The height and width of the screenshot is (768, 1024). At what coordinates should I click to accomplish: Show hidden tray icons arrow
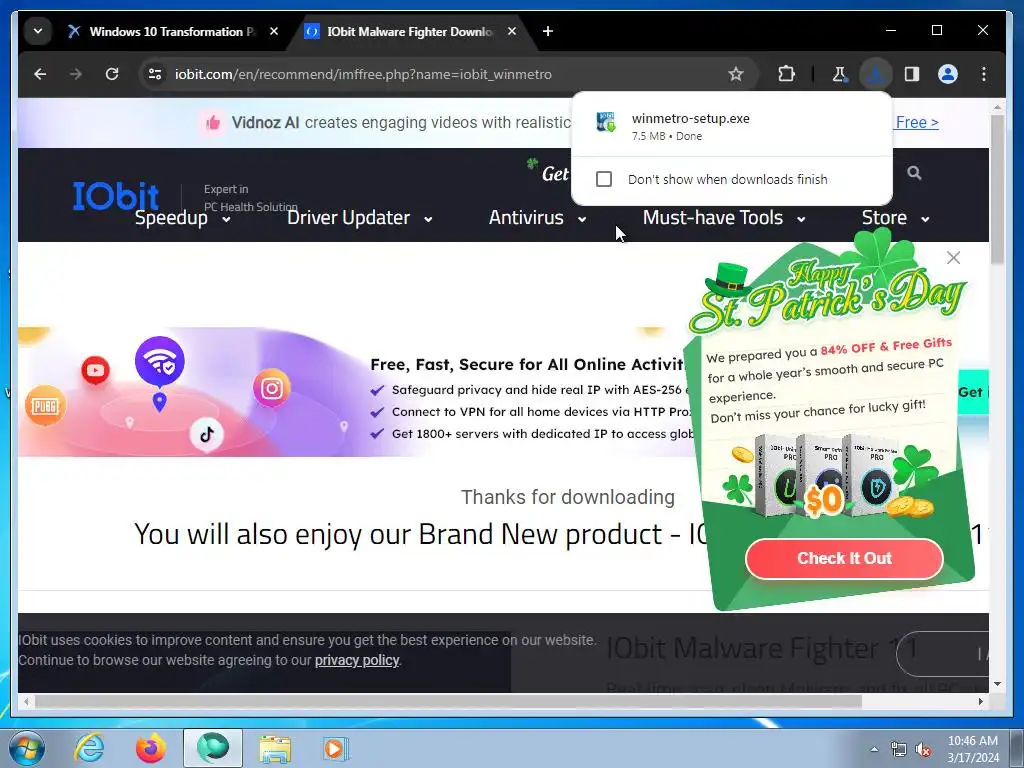(x=874, y=749)
